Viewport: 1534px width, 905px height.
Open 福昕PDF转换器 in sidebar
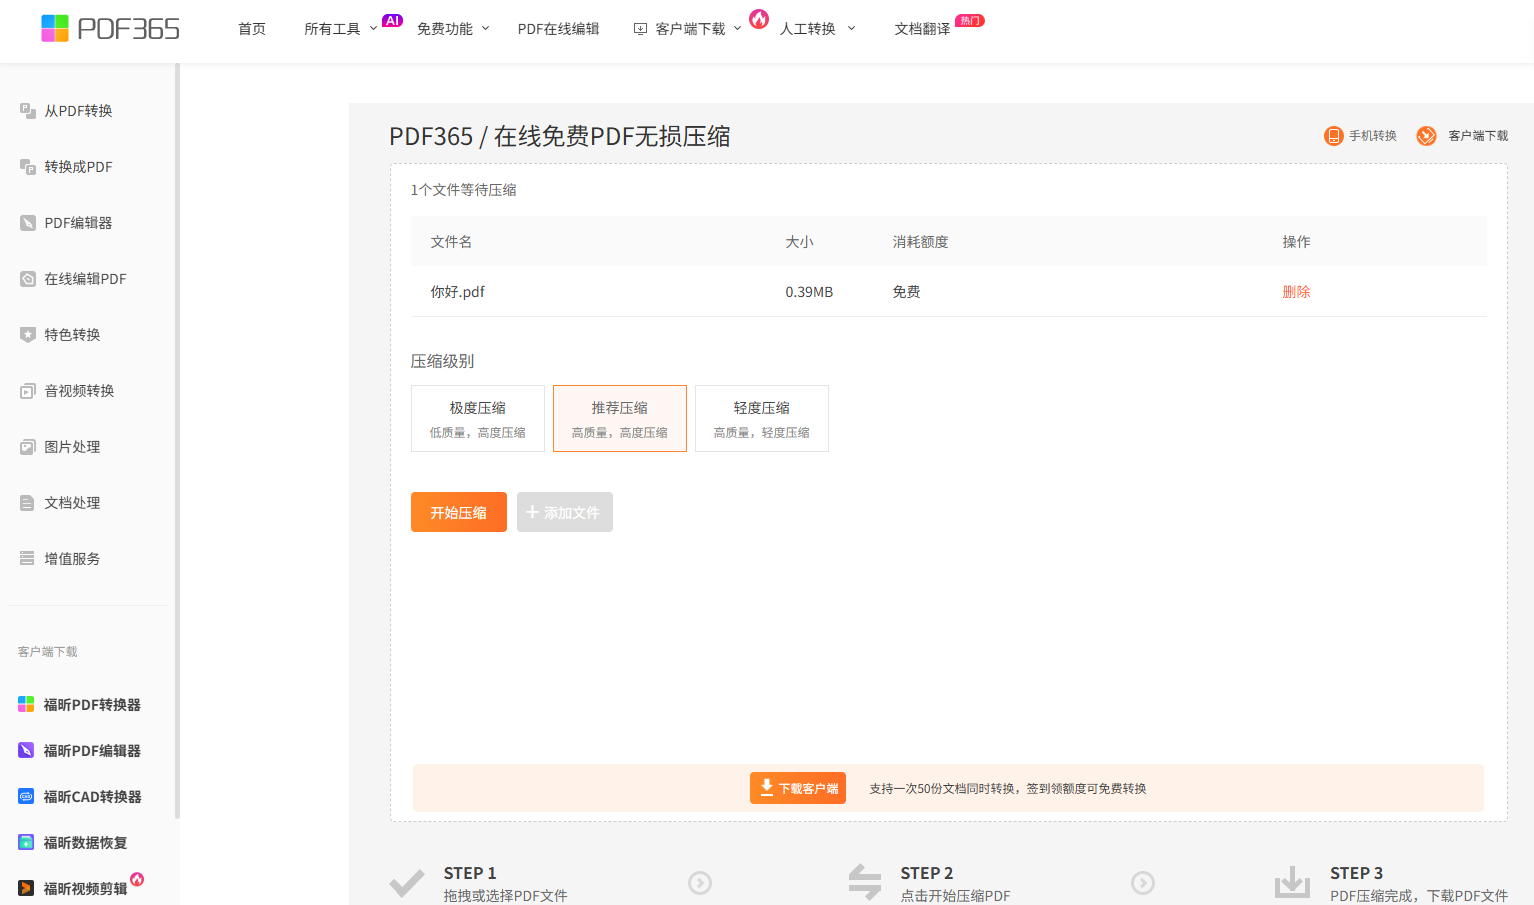coord(92,705)
